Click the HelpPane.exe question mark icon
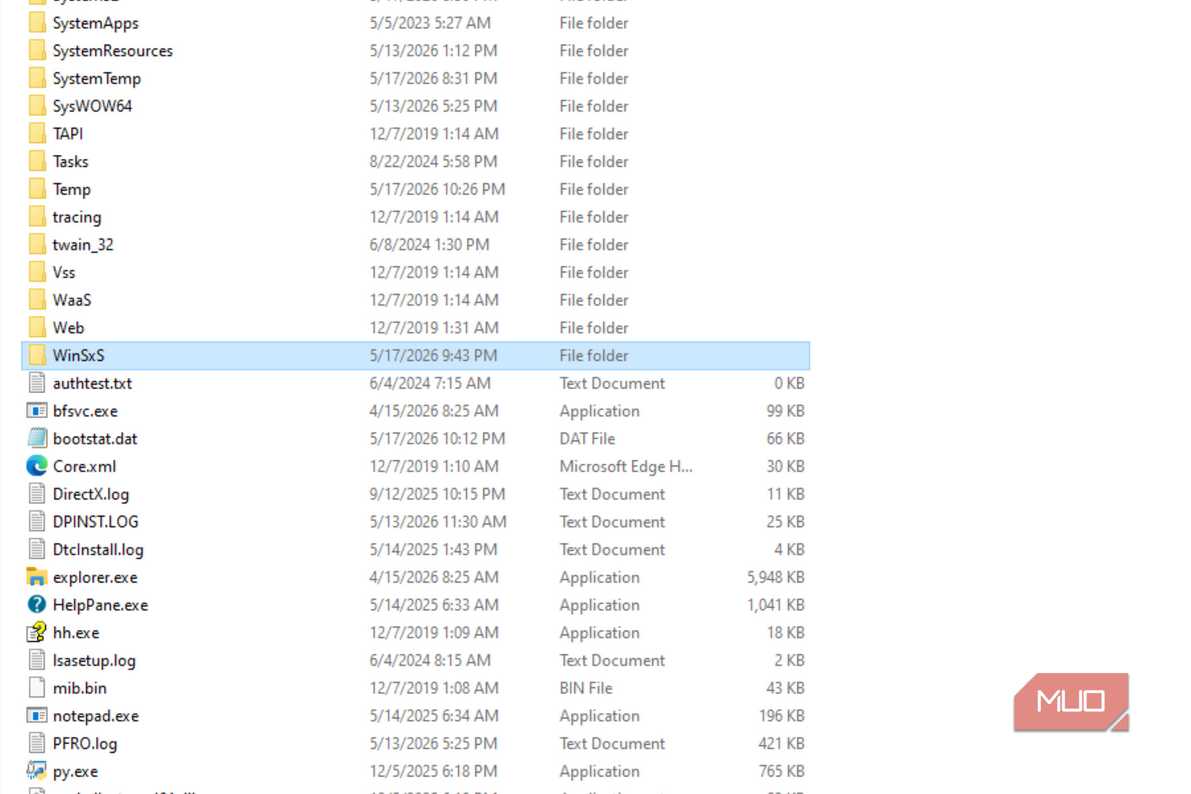Viewport: 1191px width, 794px height. (x=36, y=605)
